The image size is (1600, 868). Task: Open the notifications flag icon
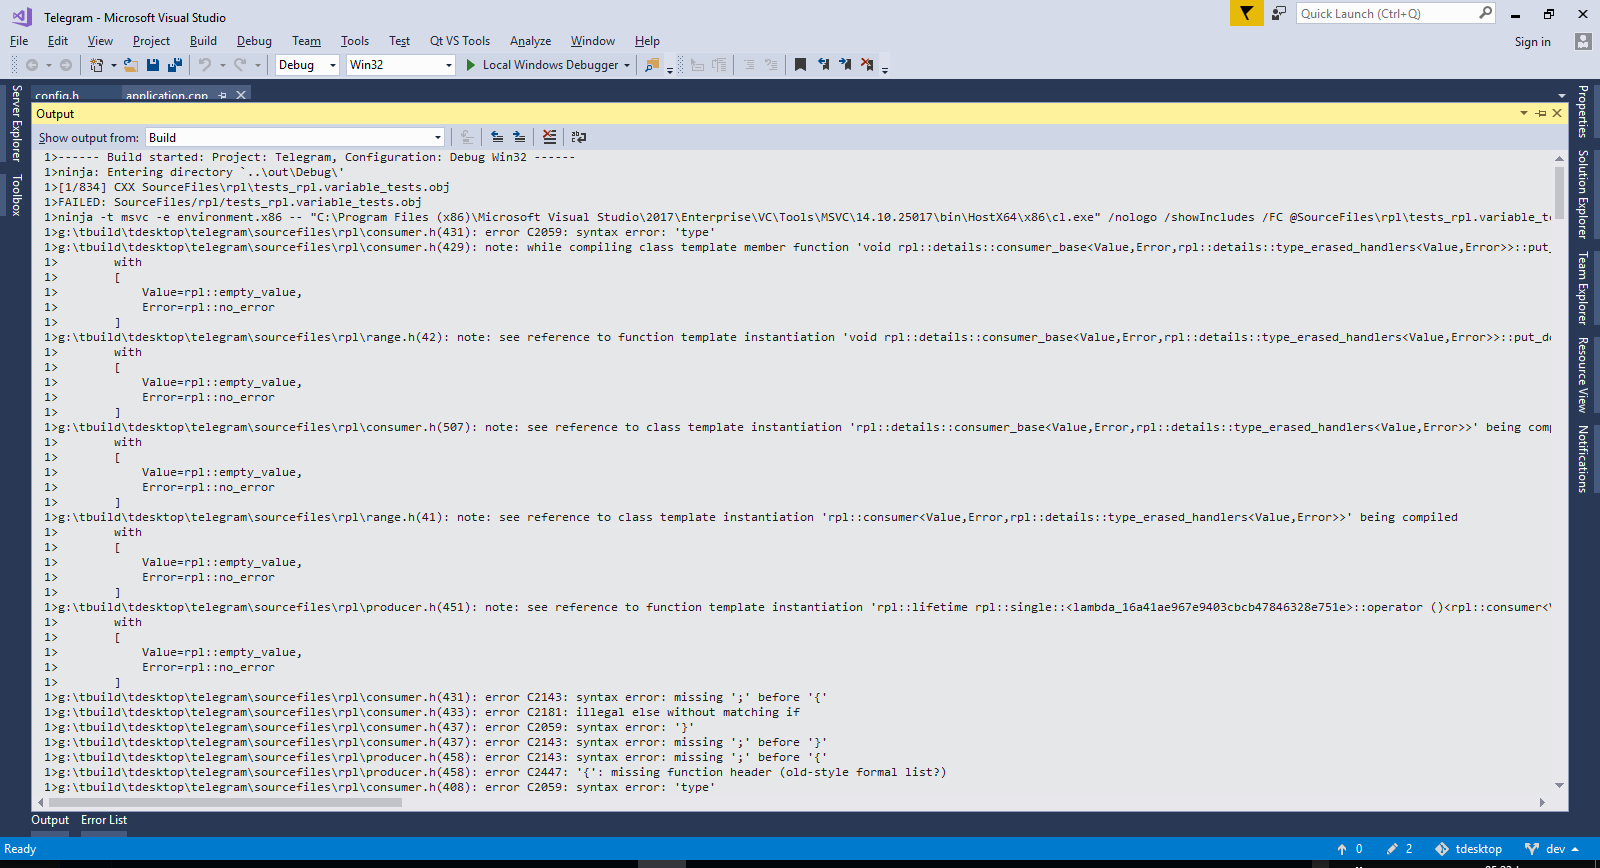click(1246, 13)
